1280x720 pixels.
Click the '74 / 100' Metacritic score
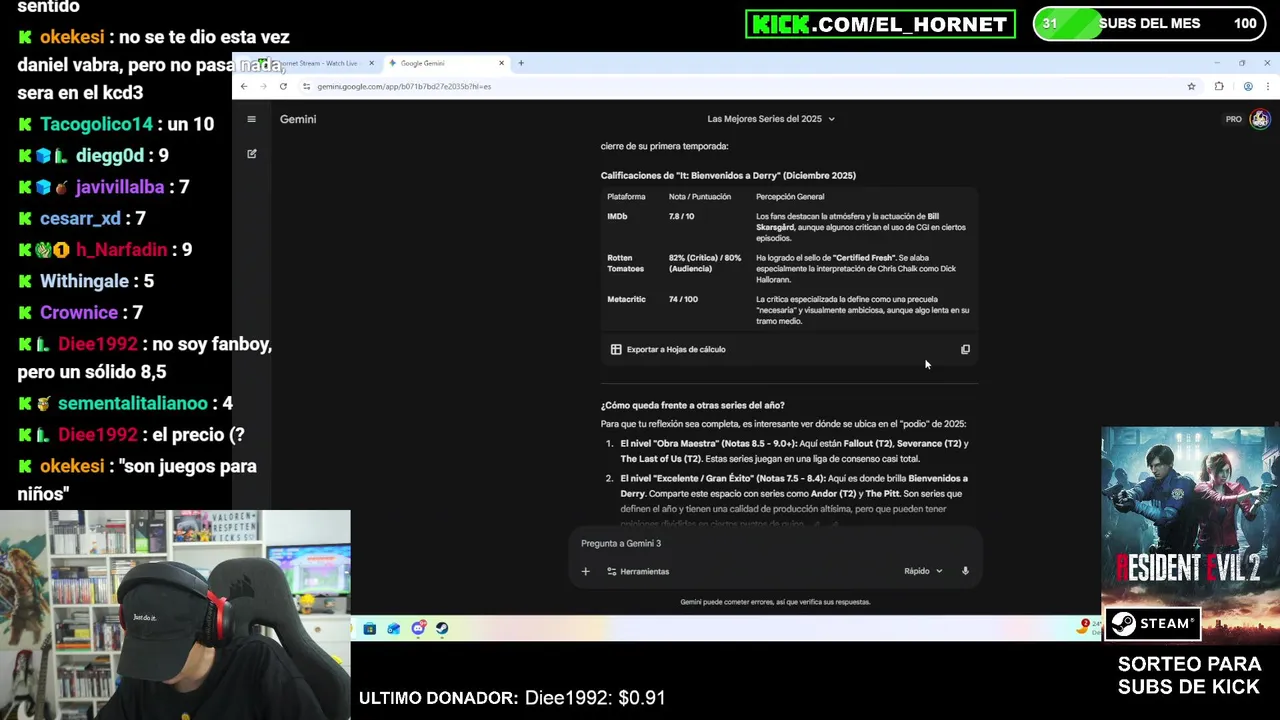tap(683, 299)
